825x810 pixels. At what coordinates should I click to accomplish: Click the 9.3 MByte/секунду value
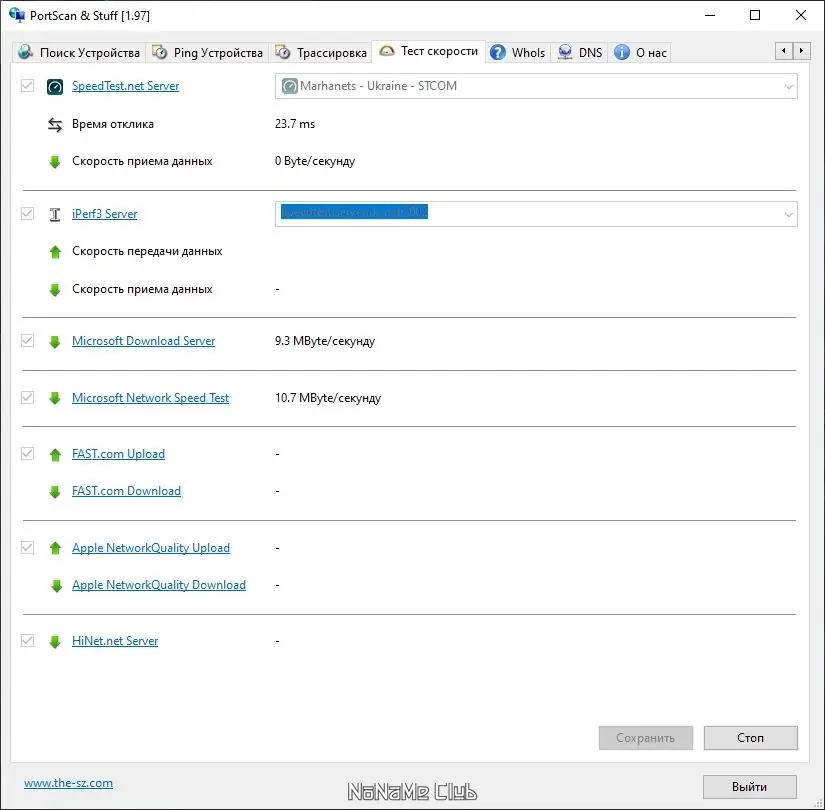325,341
